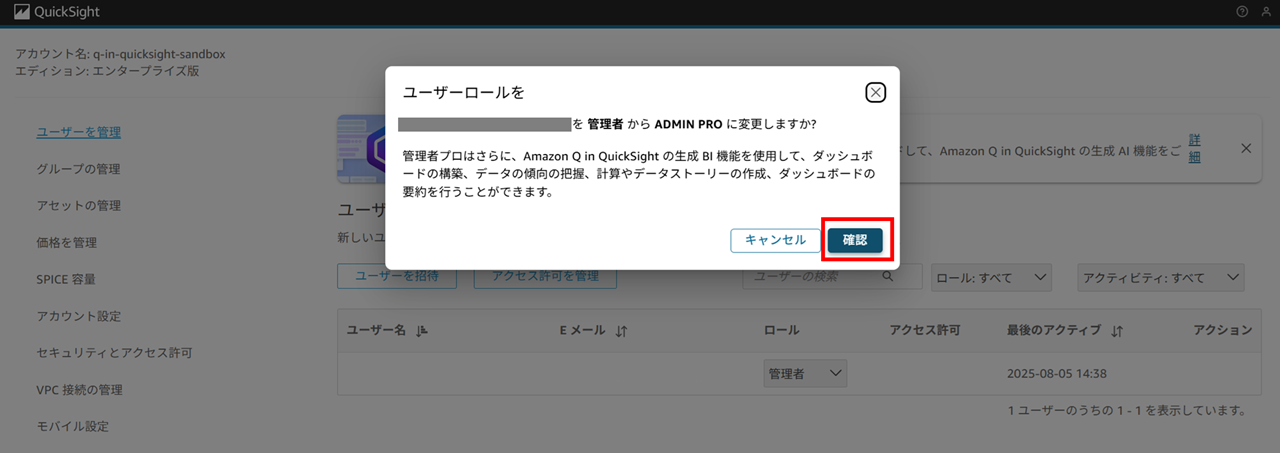Viewport: 1280px width, 453px height.
Task: Open the アクティビティ: すべて dropdown
Action: pos(1161,277)
